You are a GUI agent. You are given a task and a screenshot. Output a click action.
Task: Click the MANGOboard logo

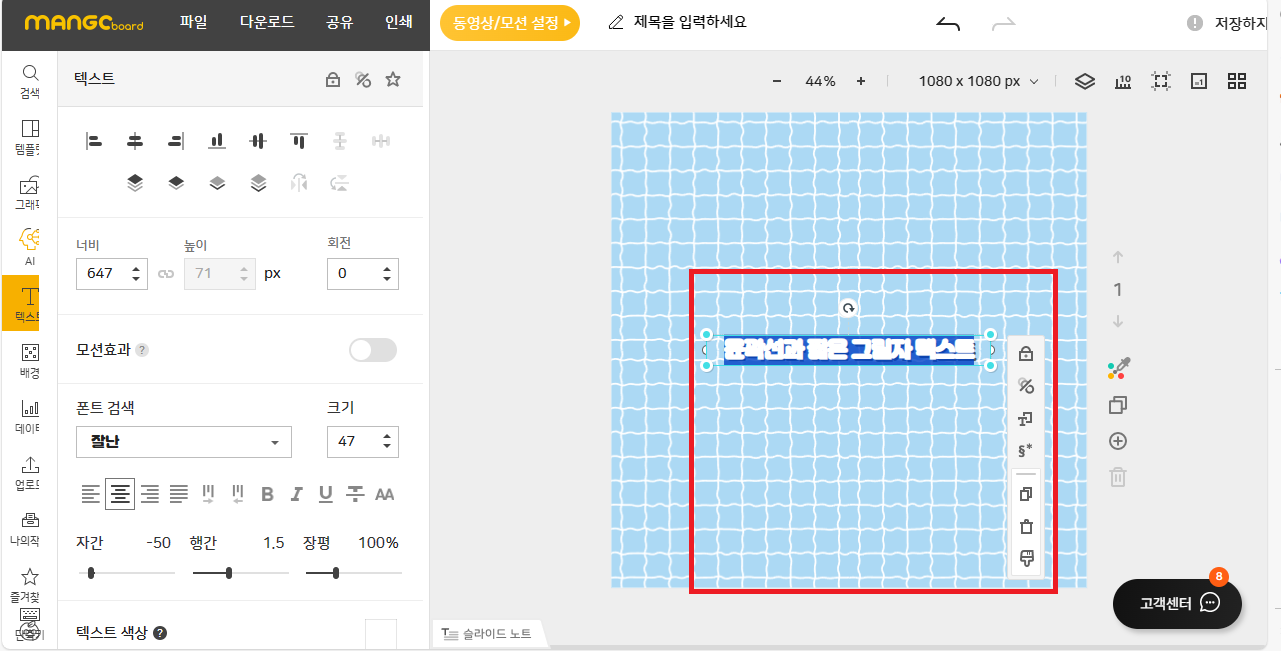point(84,22)
